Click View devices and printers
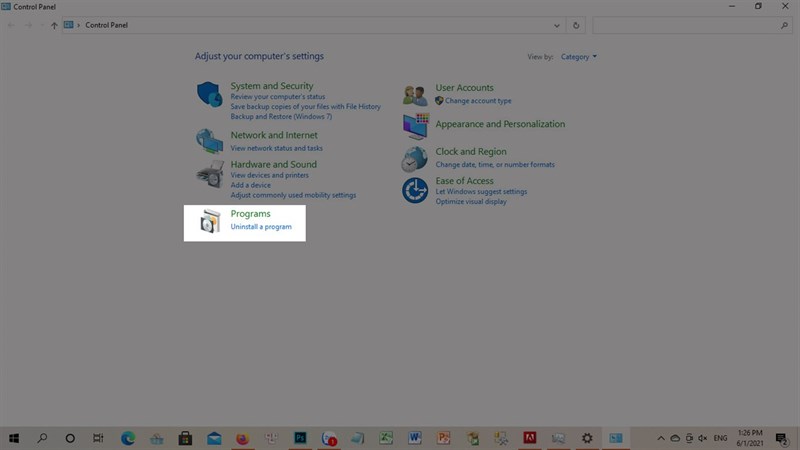800x450 pixels. pos(269,175)
